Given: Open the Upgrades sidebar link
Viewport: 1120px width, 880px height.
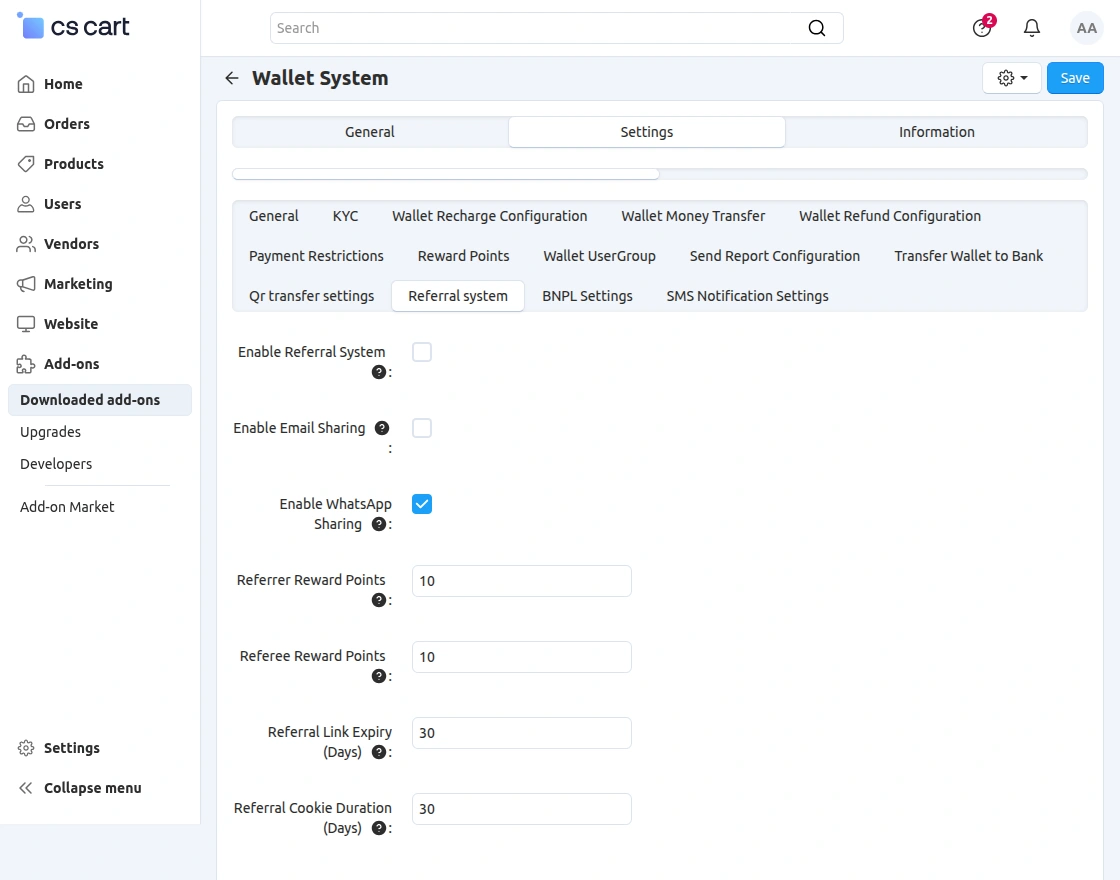Looking at the screenshot, I should pyautogui.click(x=50, y=432).
